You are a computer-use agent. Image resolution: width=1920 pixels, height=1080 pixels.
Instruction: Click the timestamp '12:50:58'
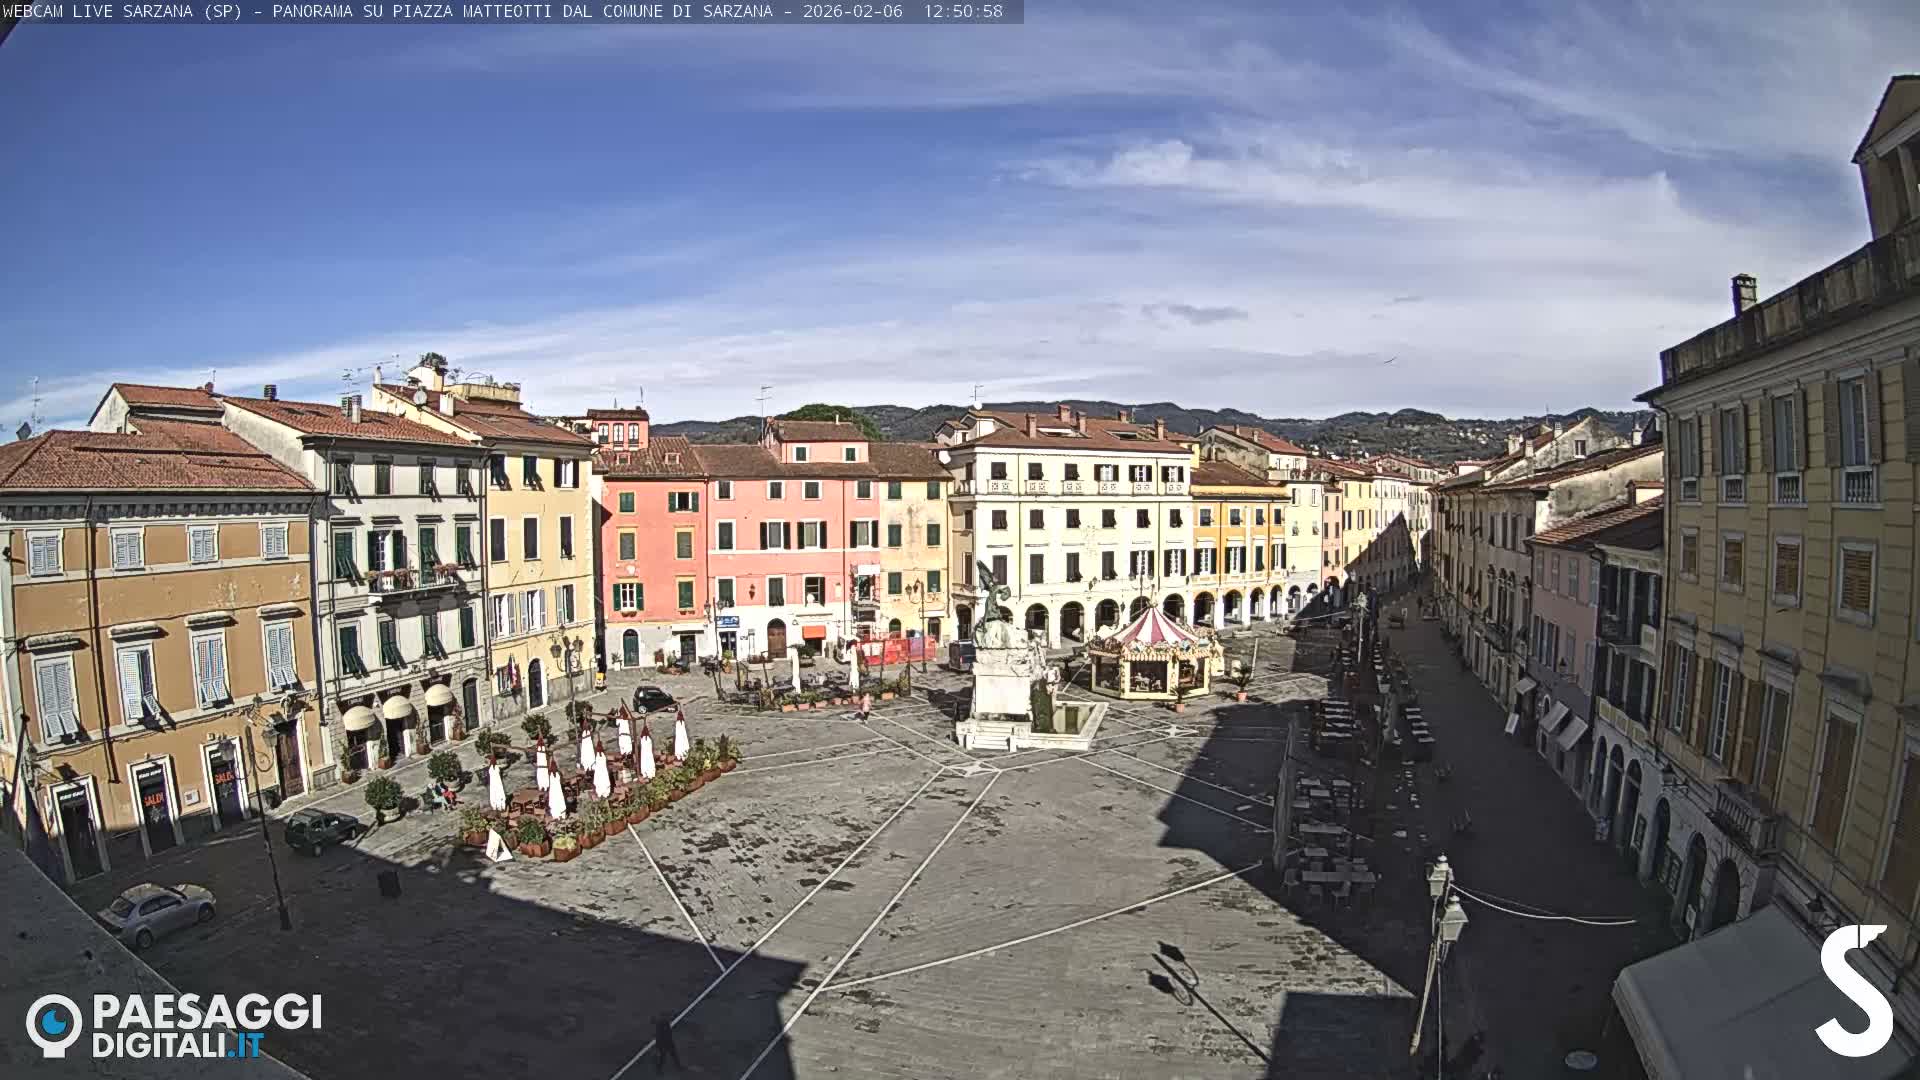962,11
